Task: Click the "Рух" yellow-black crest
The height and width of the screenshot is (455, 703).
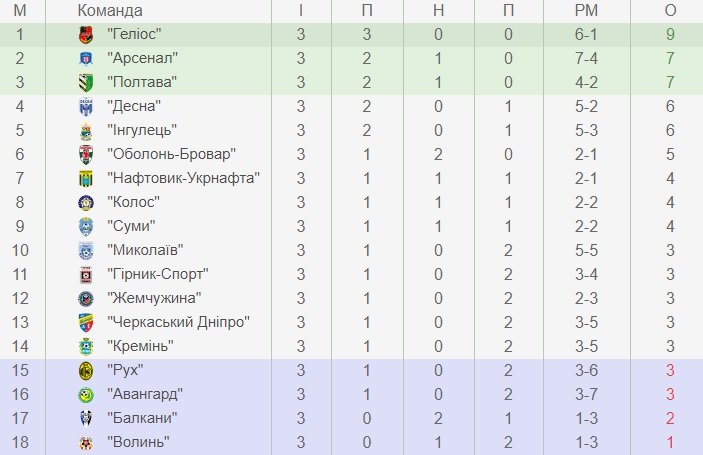Action: pyautogui.click(x=85, y=370)
